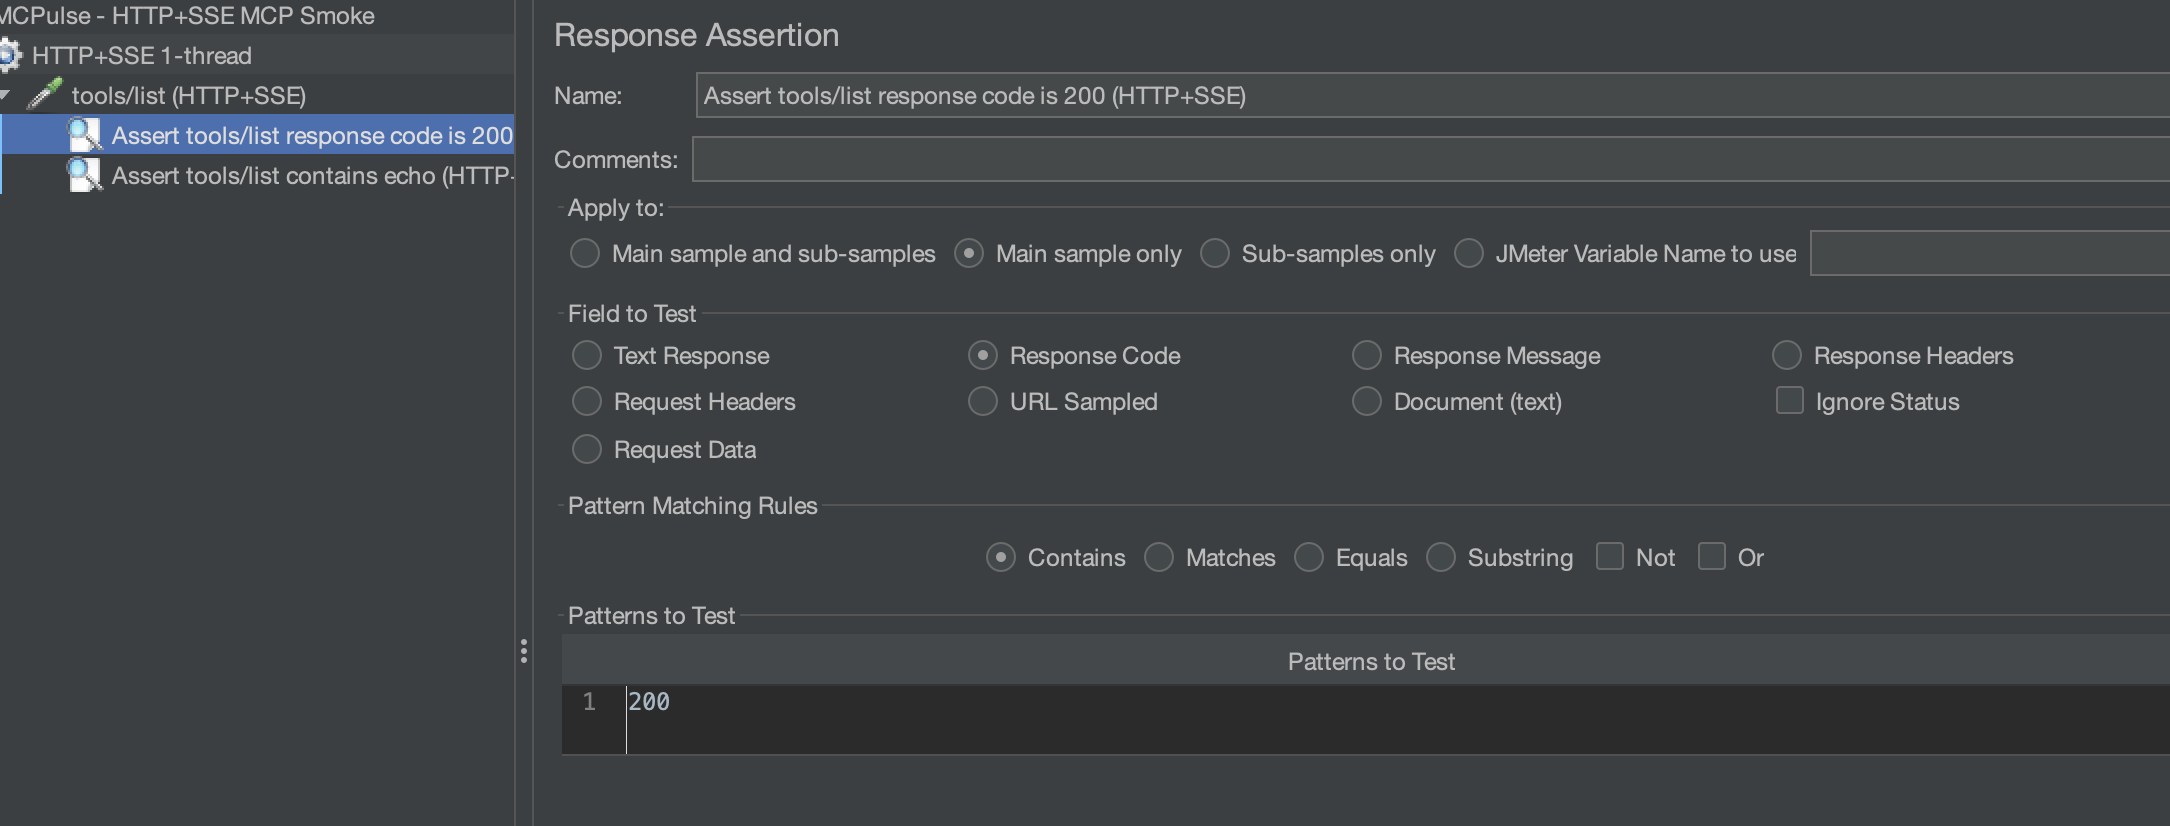Screen dimensions: 2170x826
Task: Choose Text Response field to test
Action: click(x=587, y=355)
